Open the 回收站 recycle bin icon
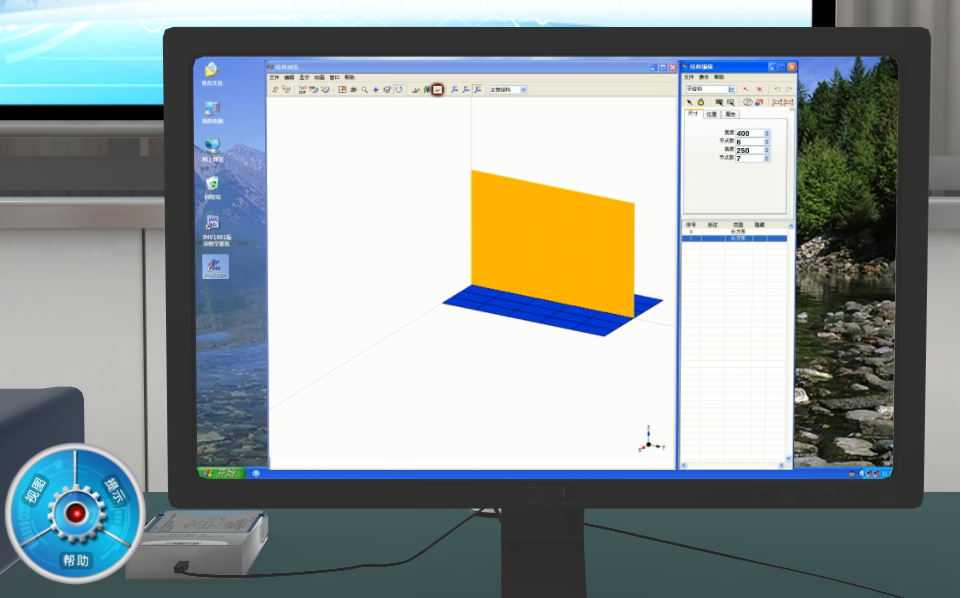This screenshot has width=961, height=598. point(212,187)
